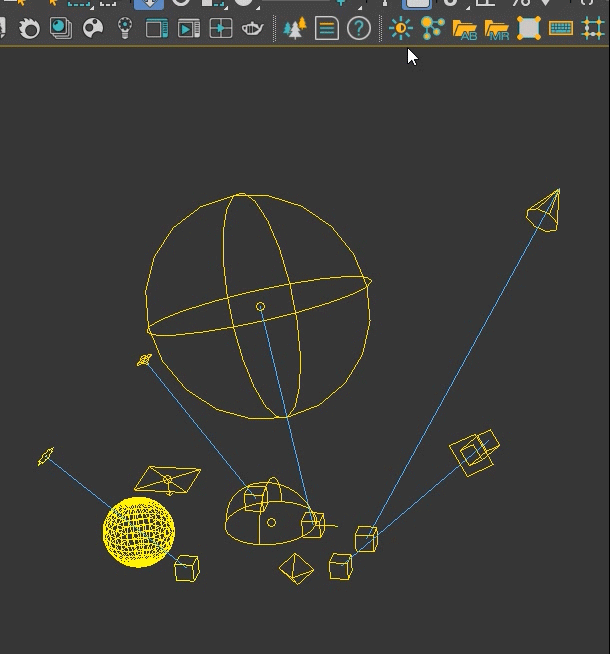Open the lined list document icon
Screen dimensions: 610x654
(x=326, y=28)
